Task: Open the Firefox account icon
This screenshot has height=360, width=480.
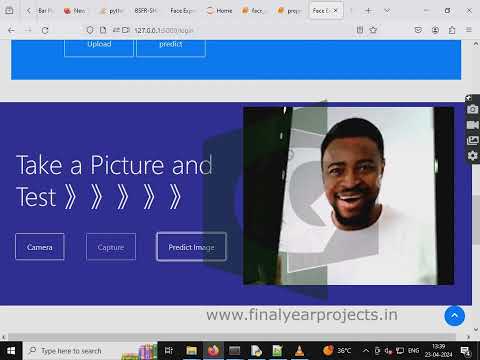Action: [435, 30]
